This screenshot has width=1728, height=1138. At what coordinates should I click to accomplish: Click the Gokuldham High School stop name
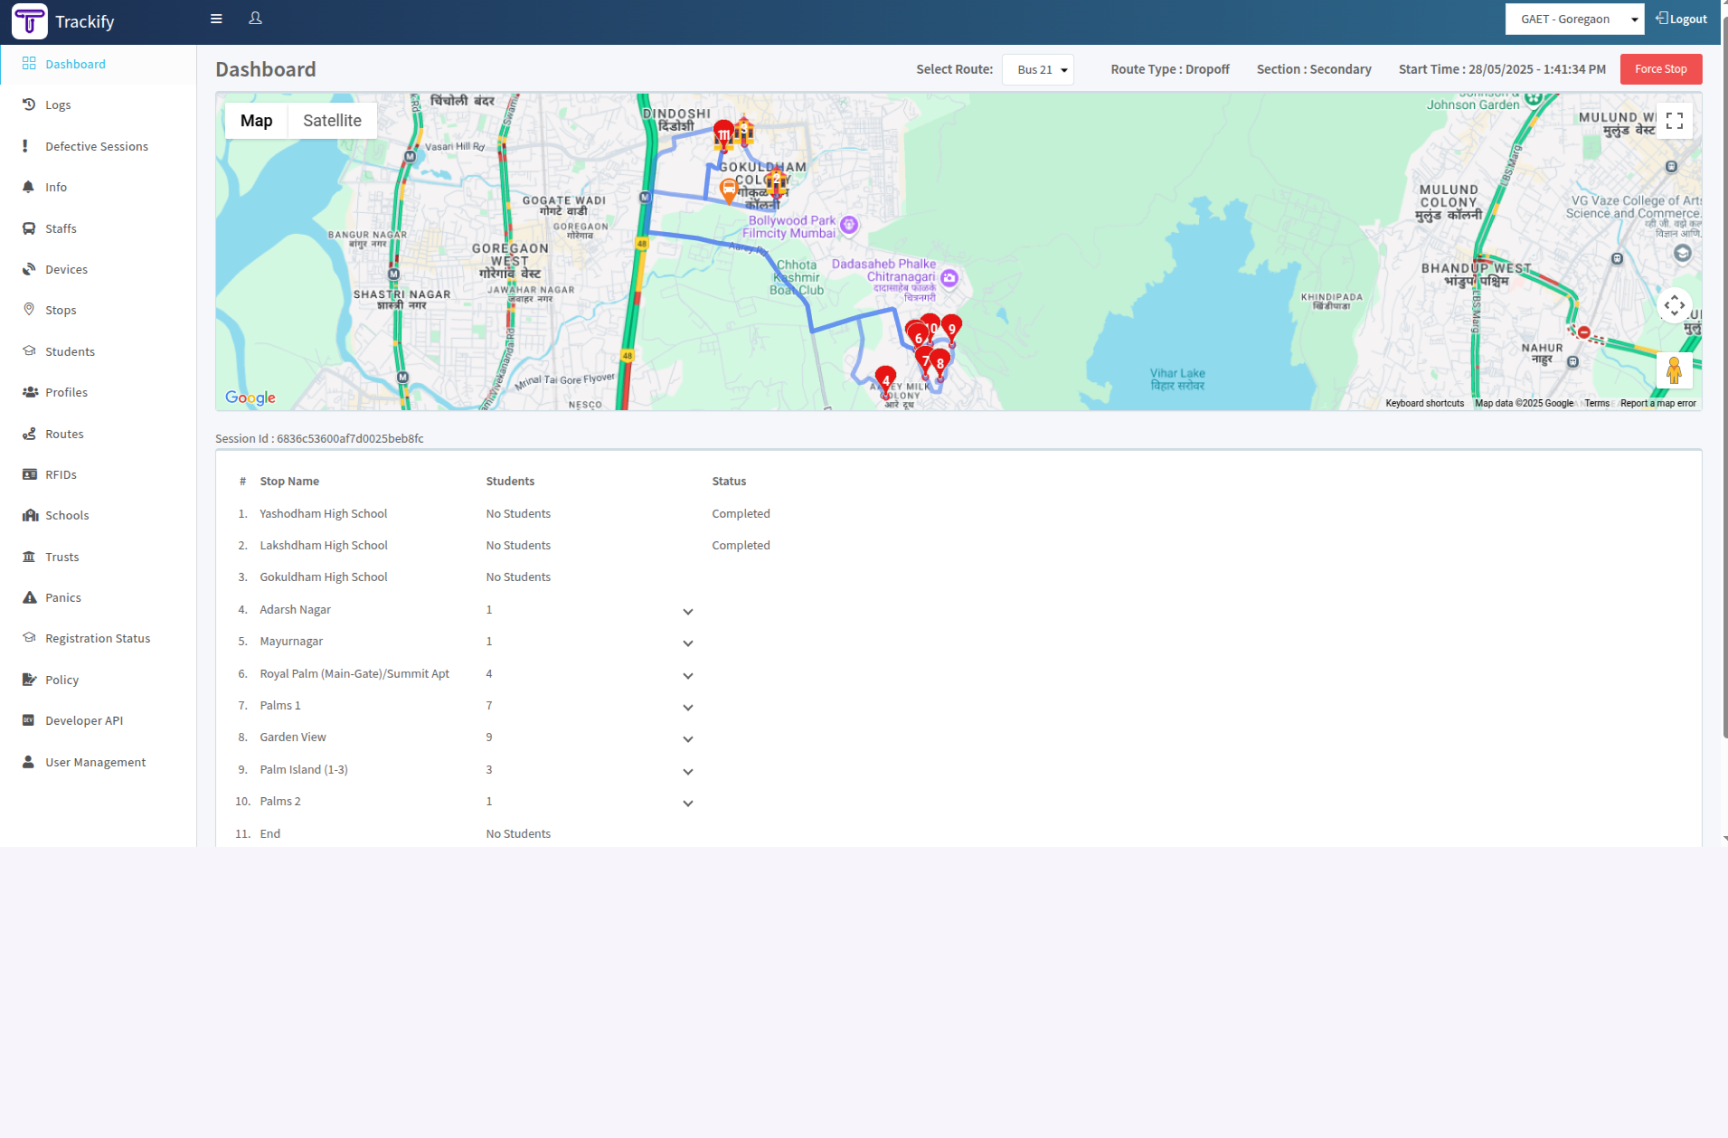pyautogui.click(x=323, y=577)
